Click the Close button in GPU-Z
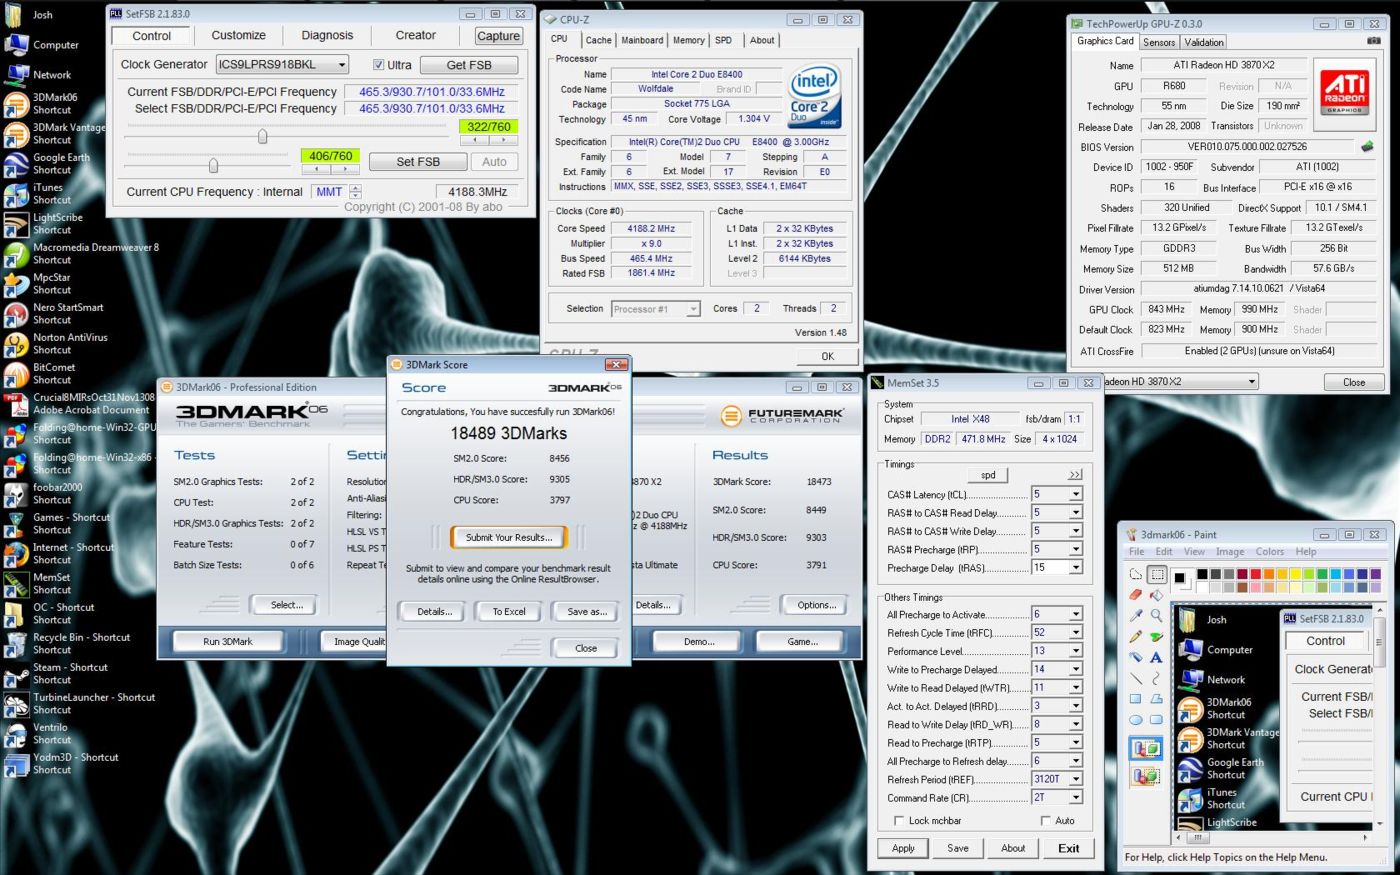1400x875 pixels. (x=1354, y=382)
